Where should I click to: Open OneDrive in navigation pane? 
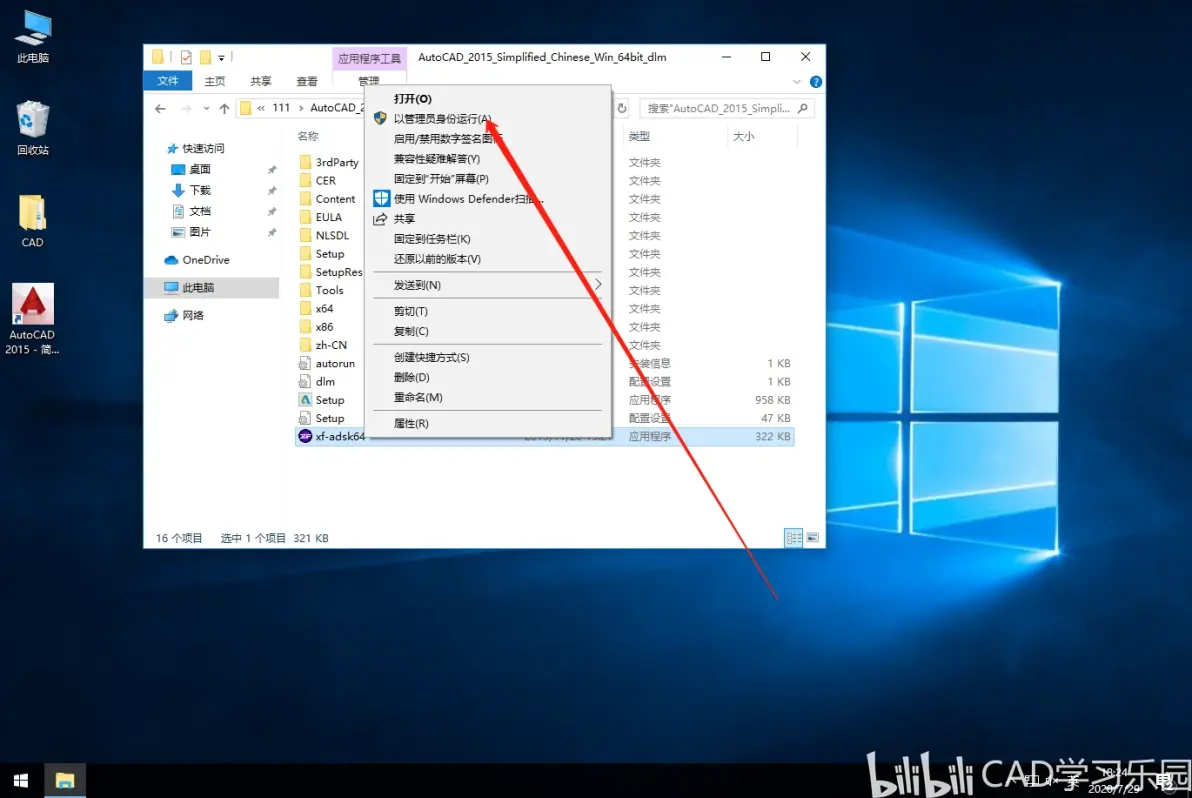tap(197, 260)
